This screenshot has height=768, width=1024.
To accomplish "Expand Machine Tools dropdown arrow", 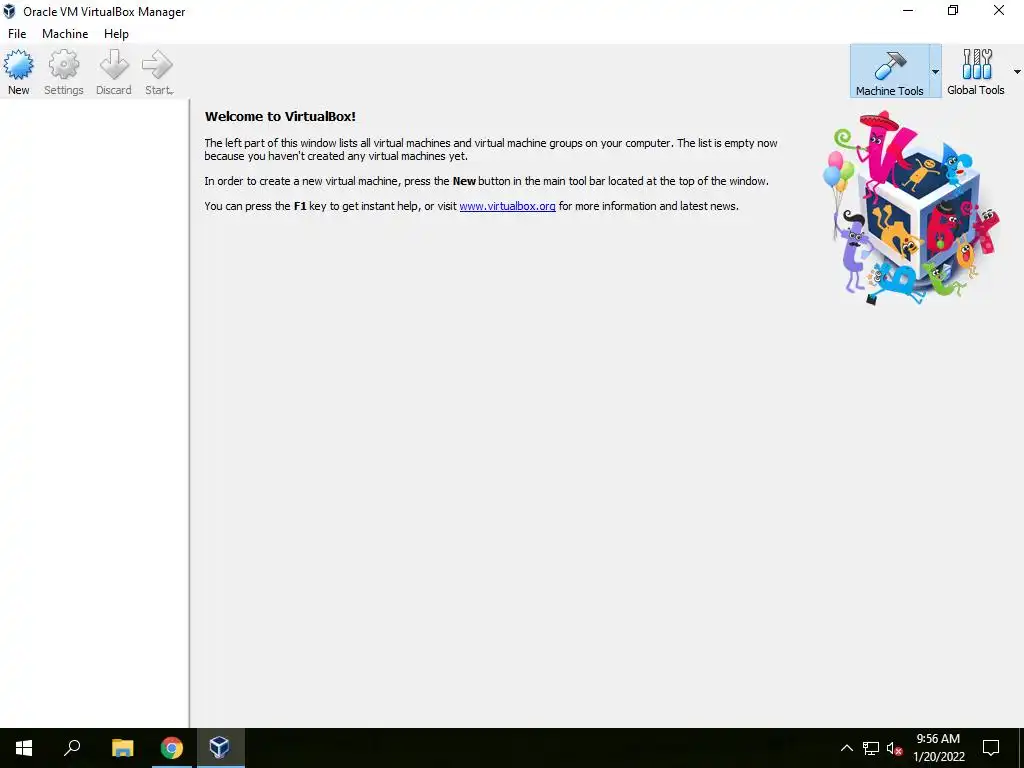I will coord(935,72).
